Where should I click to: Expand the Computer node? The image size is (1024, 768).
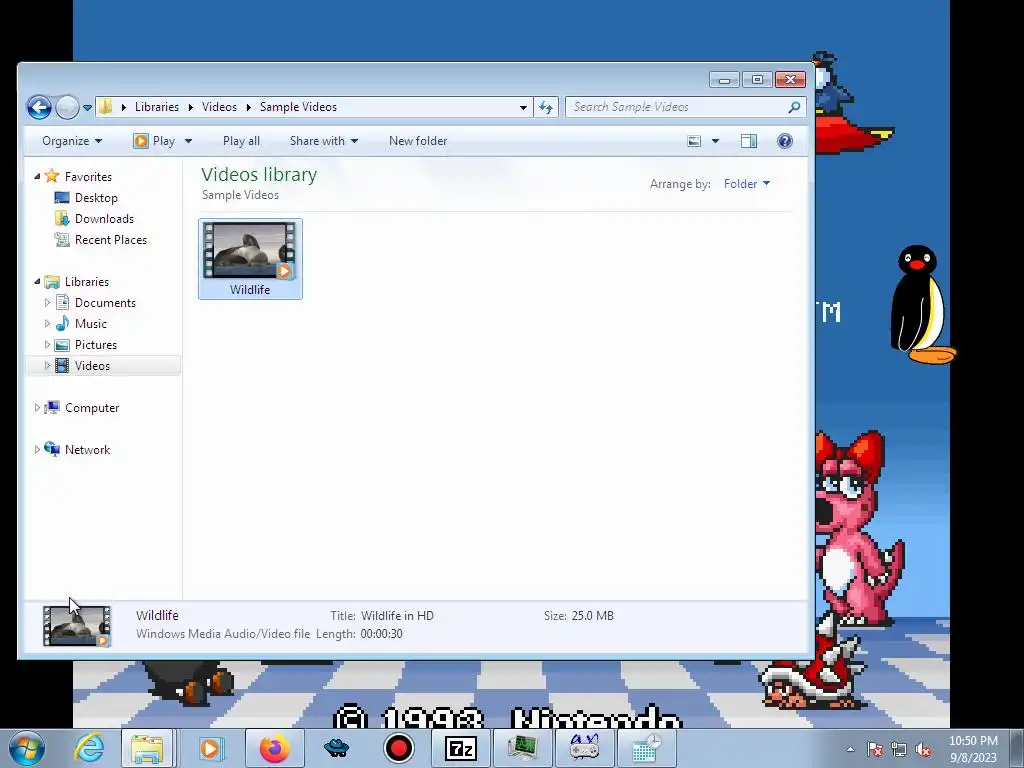pyautogui.click(x=37, y=408)
